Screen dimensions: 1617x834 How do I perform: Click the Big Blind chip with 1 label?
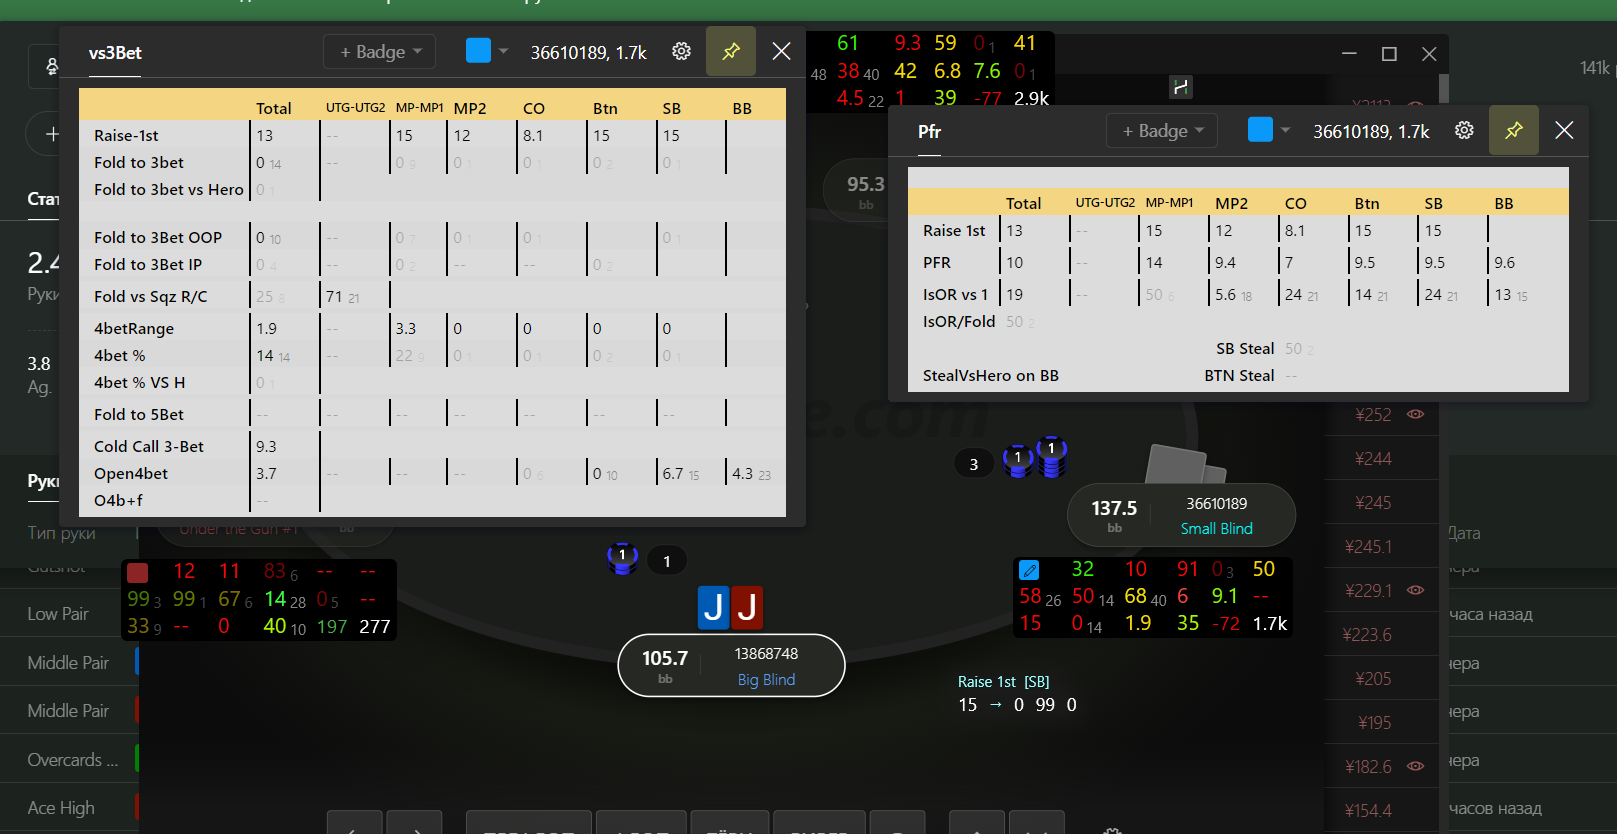tap(622, 558)
